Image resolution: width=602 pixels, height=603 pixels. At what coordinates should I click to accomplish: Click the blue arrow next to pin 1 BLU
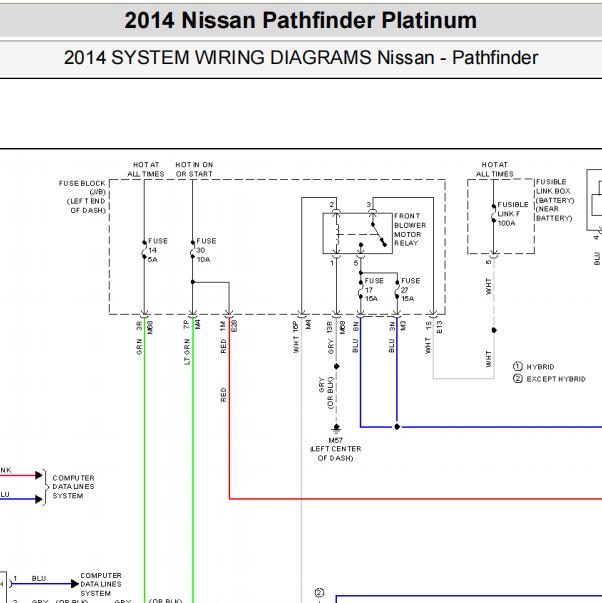point(75,584)
